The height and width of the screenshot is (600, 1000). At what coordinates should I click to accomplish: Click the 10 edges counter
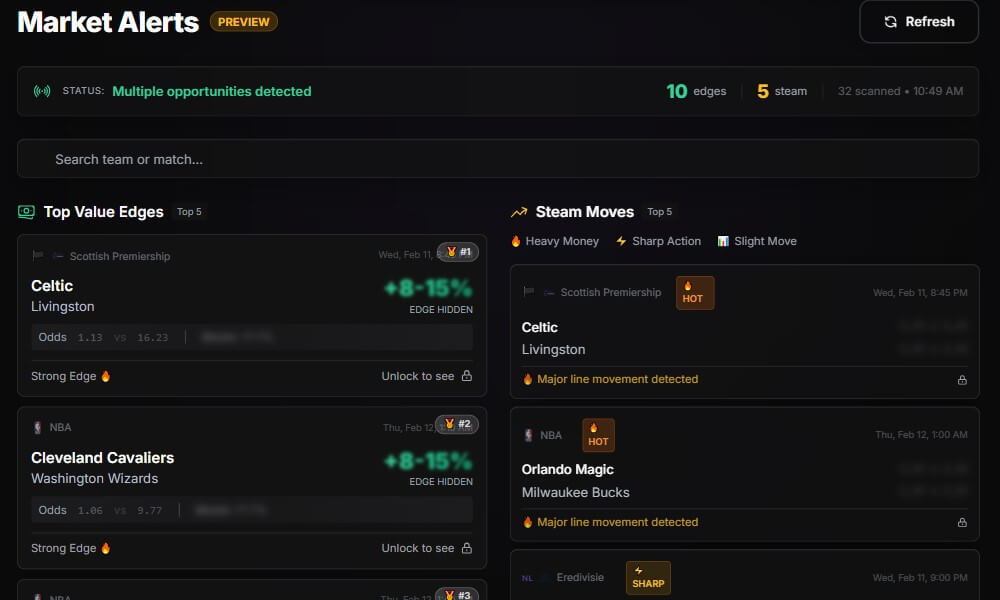697,90
